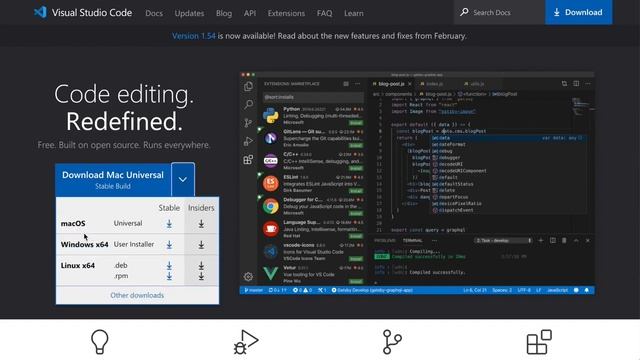Click the macOS row label
Image resolution: width=640 pixels, height=360 pixels.
point(73,224)
